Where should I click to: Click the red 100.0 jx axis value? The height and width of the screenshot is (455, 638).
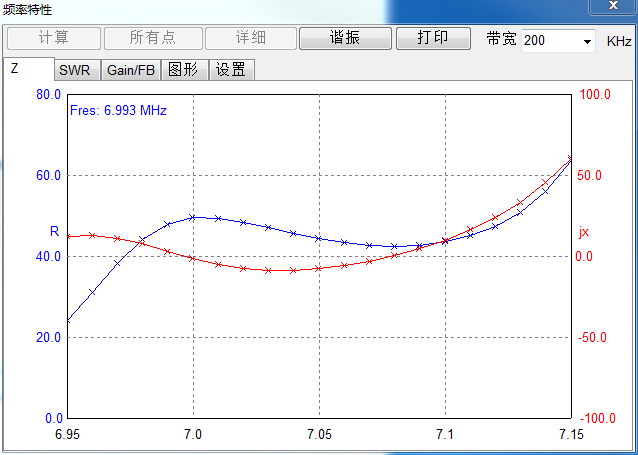[x=595, y=94]
